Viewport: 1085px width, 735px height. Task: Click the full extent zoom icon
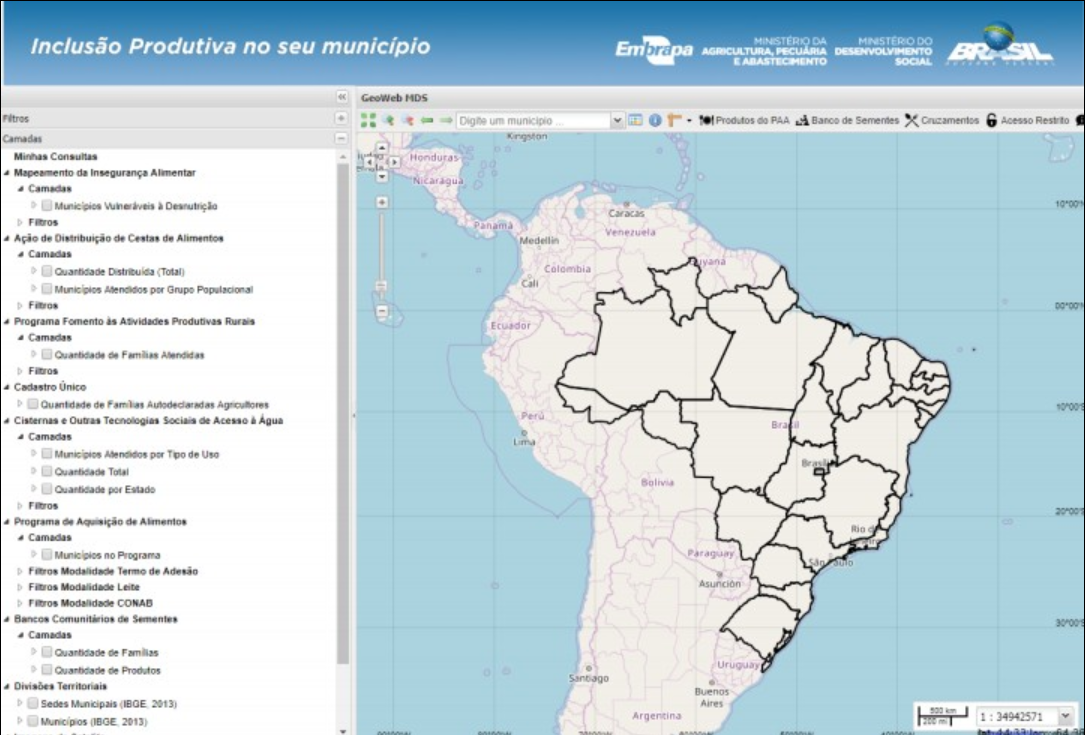[369, 120]
